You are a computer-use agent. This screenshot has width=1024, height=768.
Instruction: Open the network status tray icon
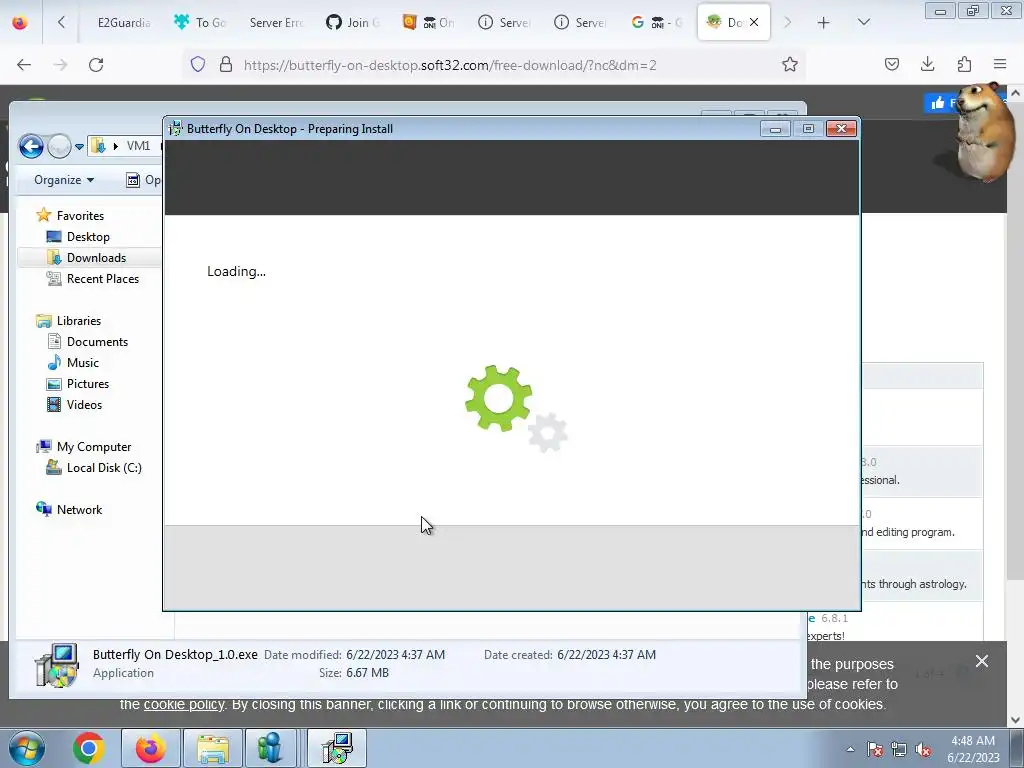pos(899,749)
